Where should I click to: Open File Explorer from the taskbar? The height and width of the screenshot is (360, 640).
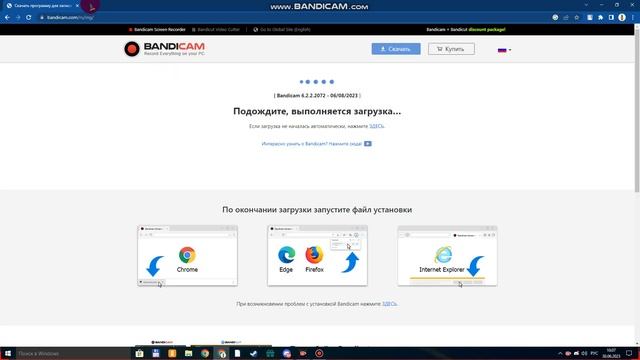(x=188, y=353)
